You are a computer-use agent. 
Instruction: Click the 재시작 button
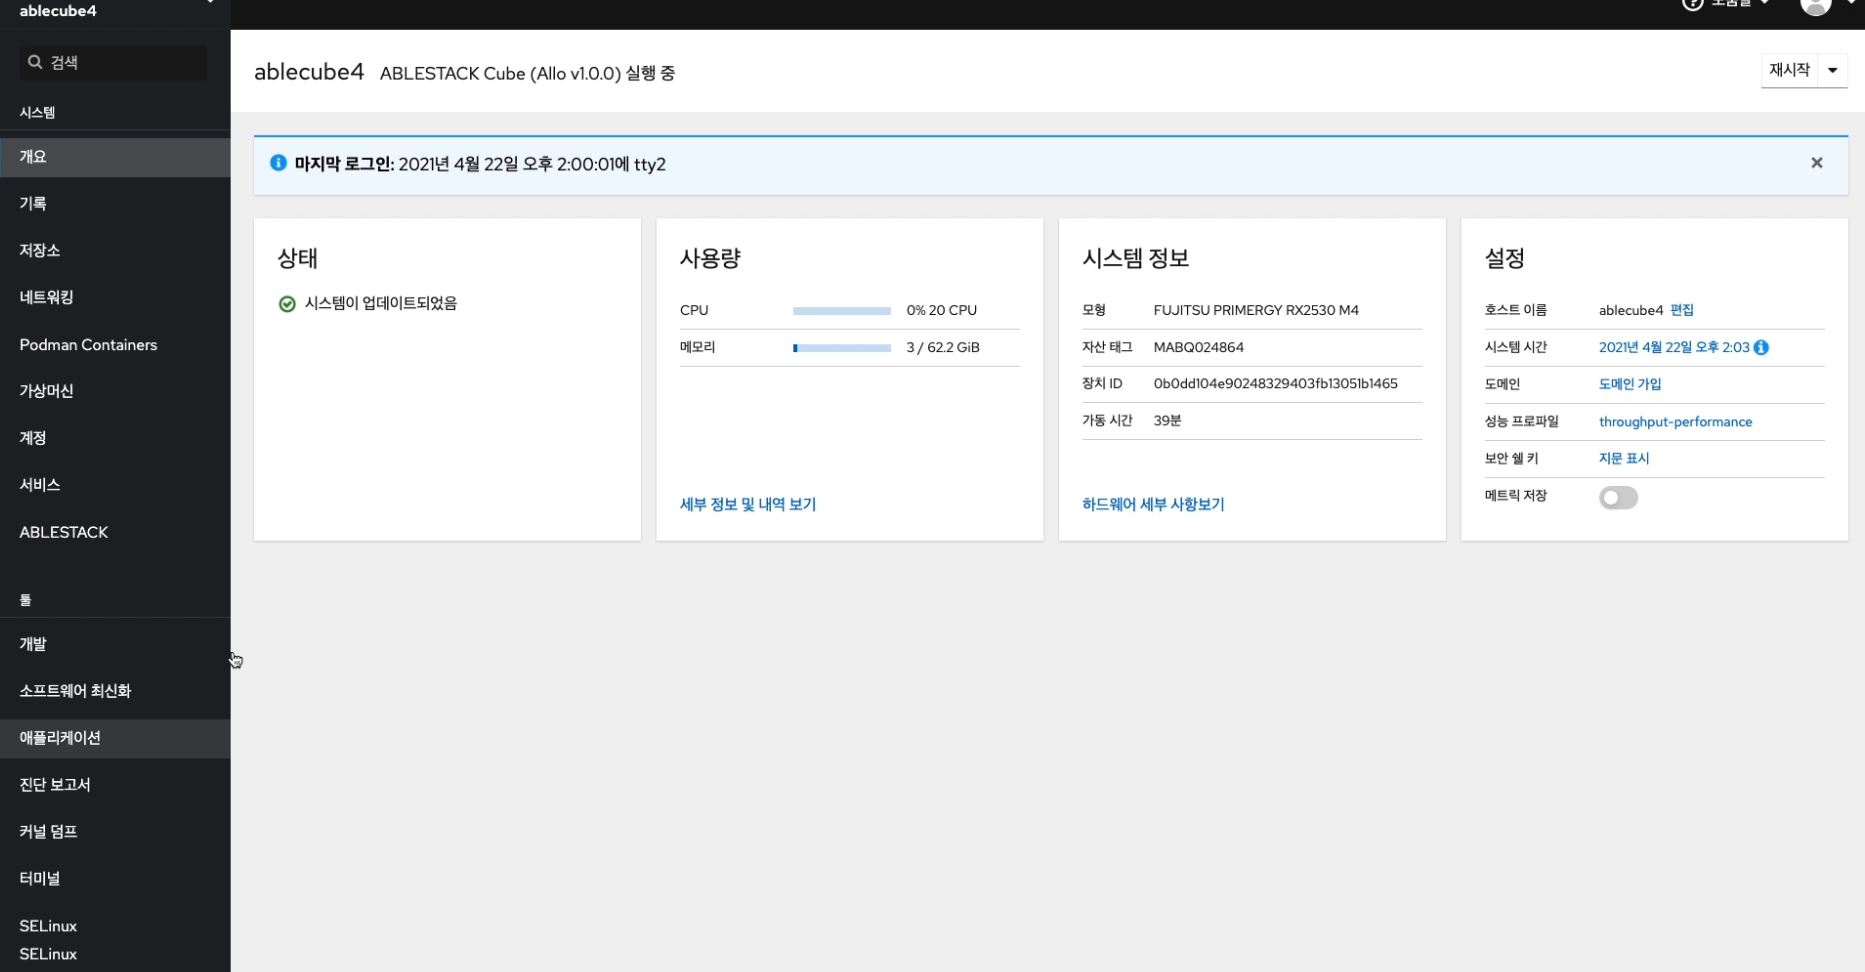point(1789,70)
